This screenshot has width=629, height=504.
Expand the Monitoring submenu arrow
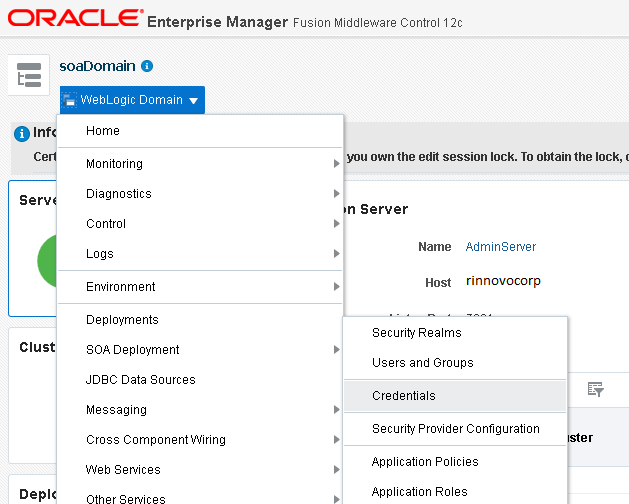(x=337, y=163)
